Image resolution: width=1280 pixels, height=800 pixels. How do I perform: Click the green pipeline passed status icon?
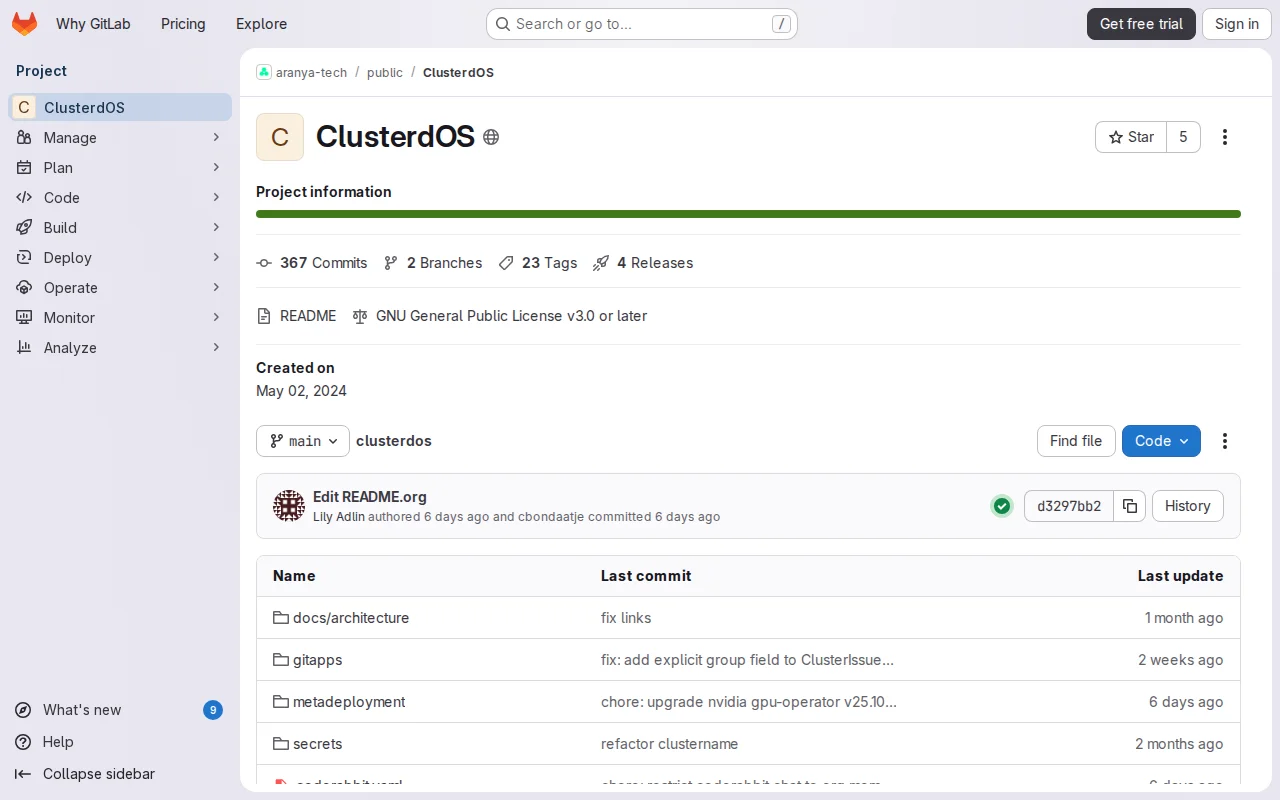click(x=1002, y=506)
